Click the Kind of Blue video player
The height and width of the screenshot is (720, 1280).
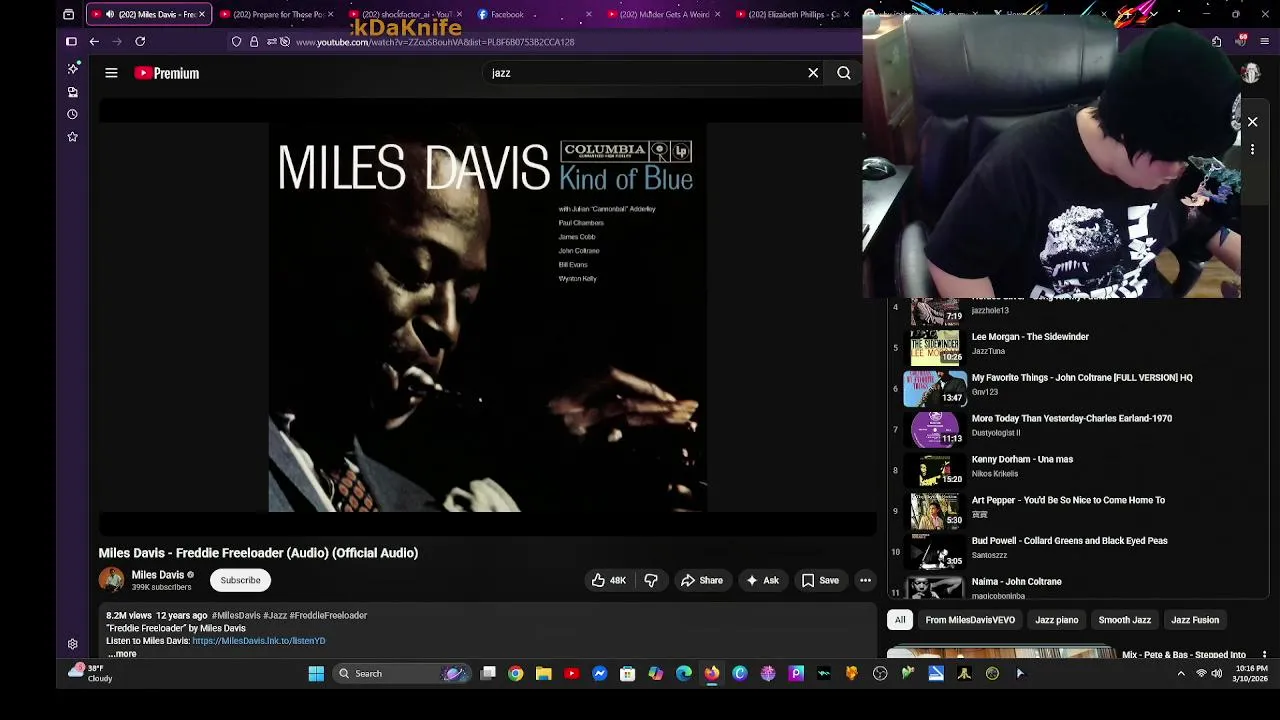pyautogui.click(x=487, y=317)
